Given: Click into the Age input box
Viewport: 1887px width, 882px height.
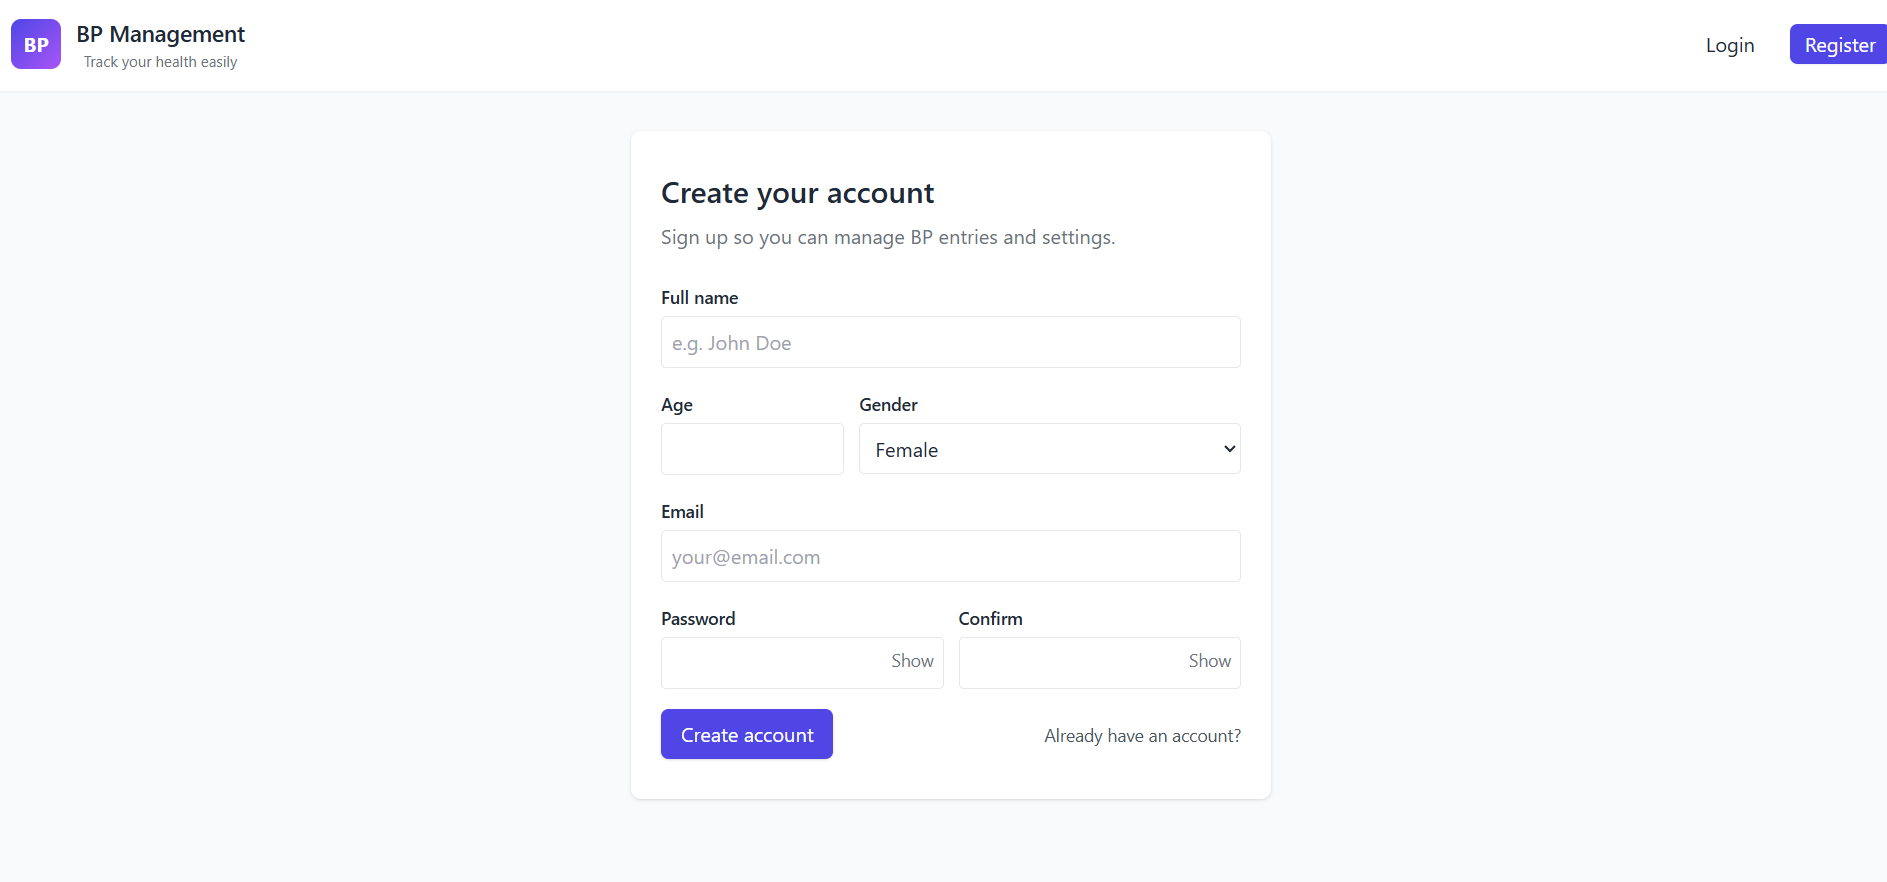Looking at the screenshot, I should point(752,449).
